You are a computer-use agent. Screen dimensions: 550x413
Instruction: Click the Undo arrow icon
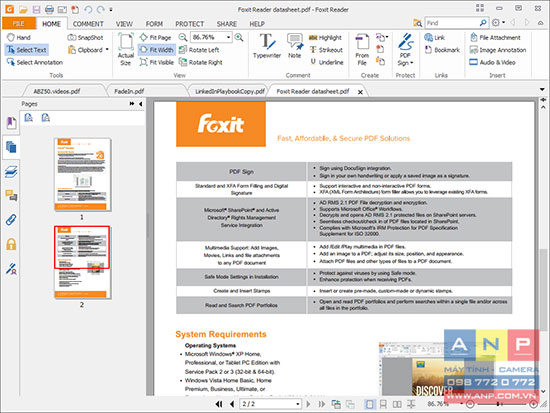click(x=88, y=9)
